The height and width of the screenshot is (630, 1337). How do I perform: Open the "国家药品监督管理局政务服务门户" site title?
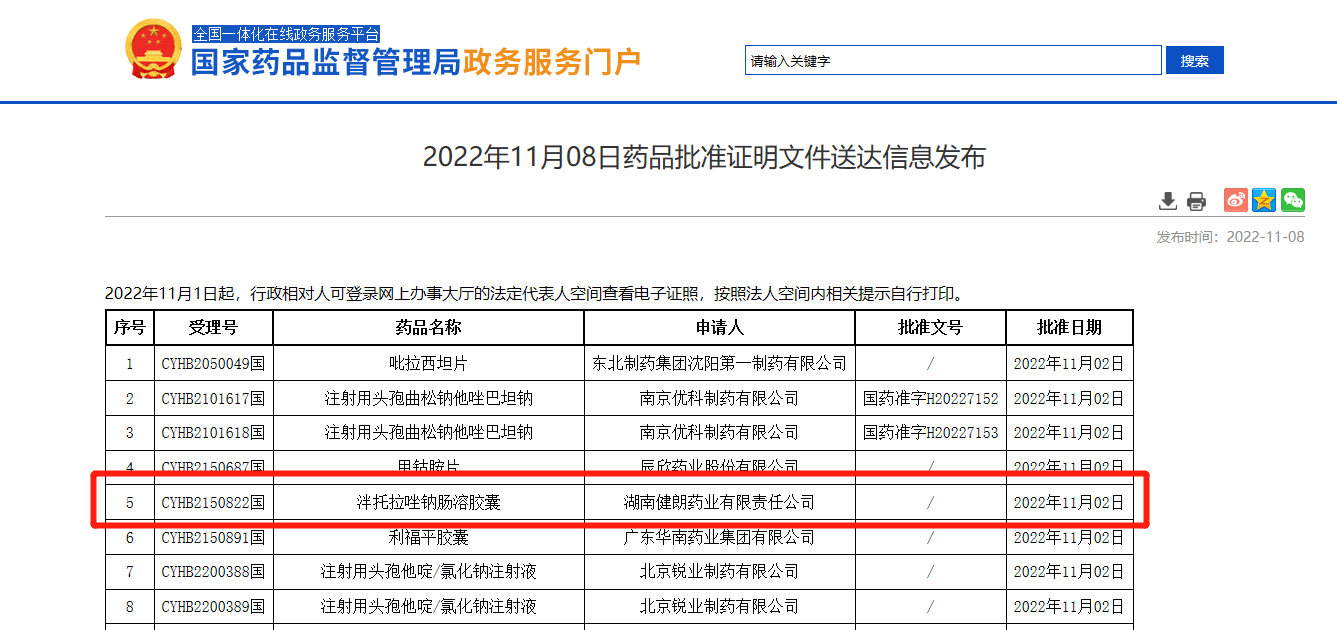coord(416,62)
